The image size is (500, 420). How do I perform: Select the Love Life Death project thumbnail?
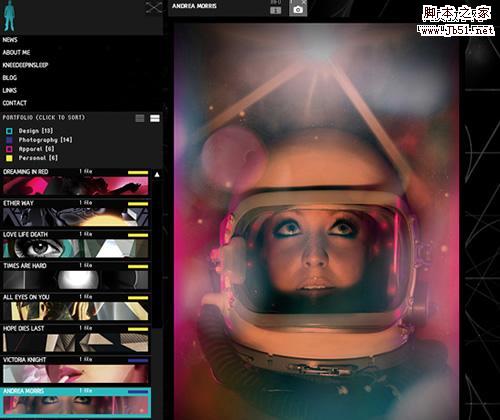(x=76, y=248)
